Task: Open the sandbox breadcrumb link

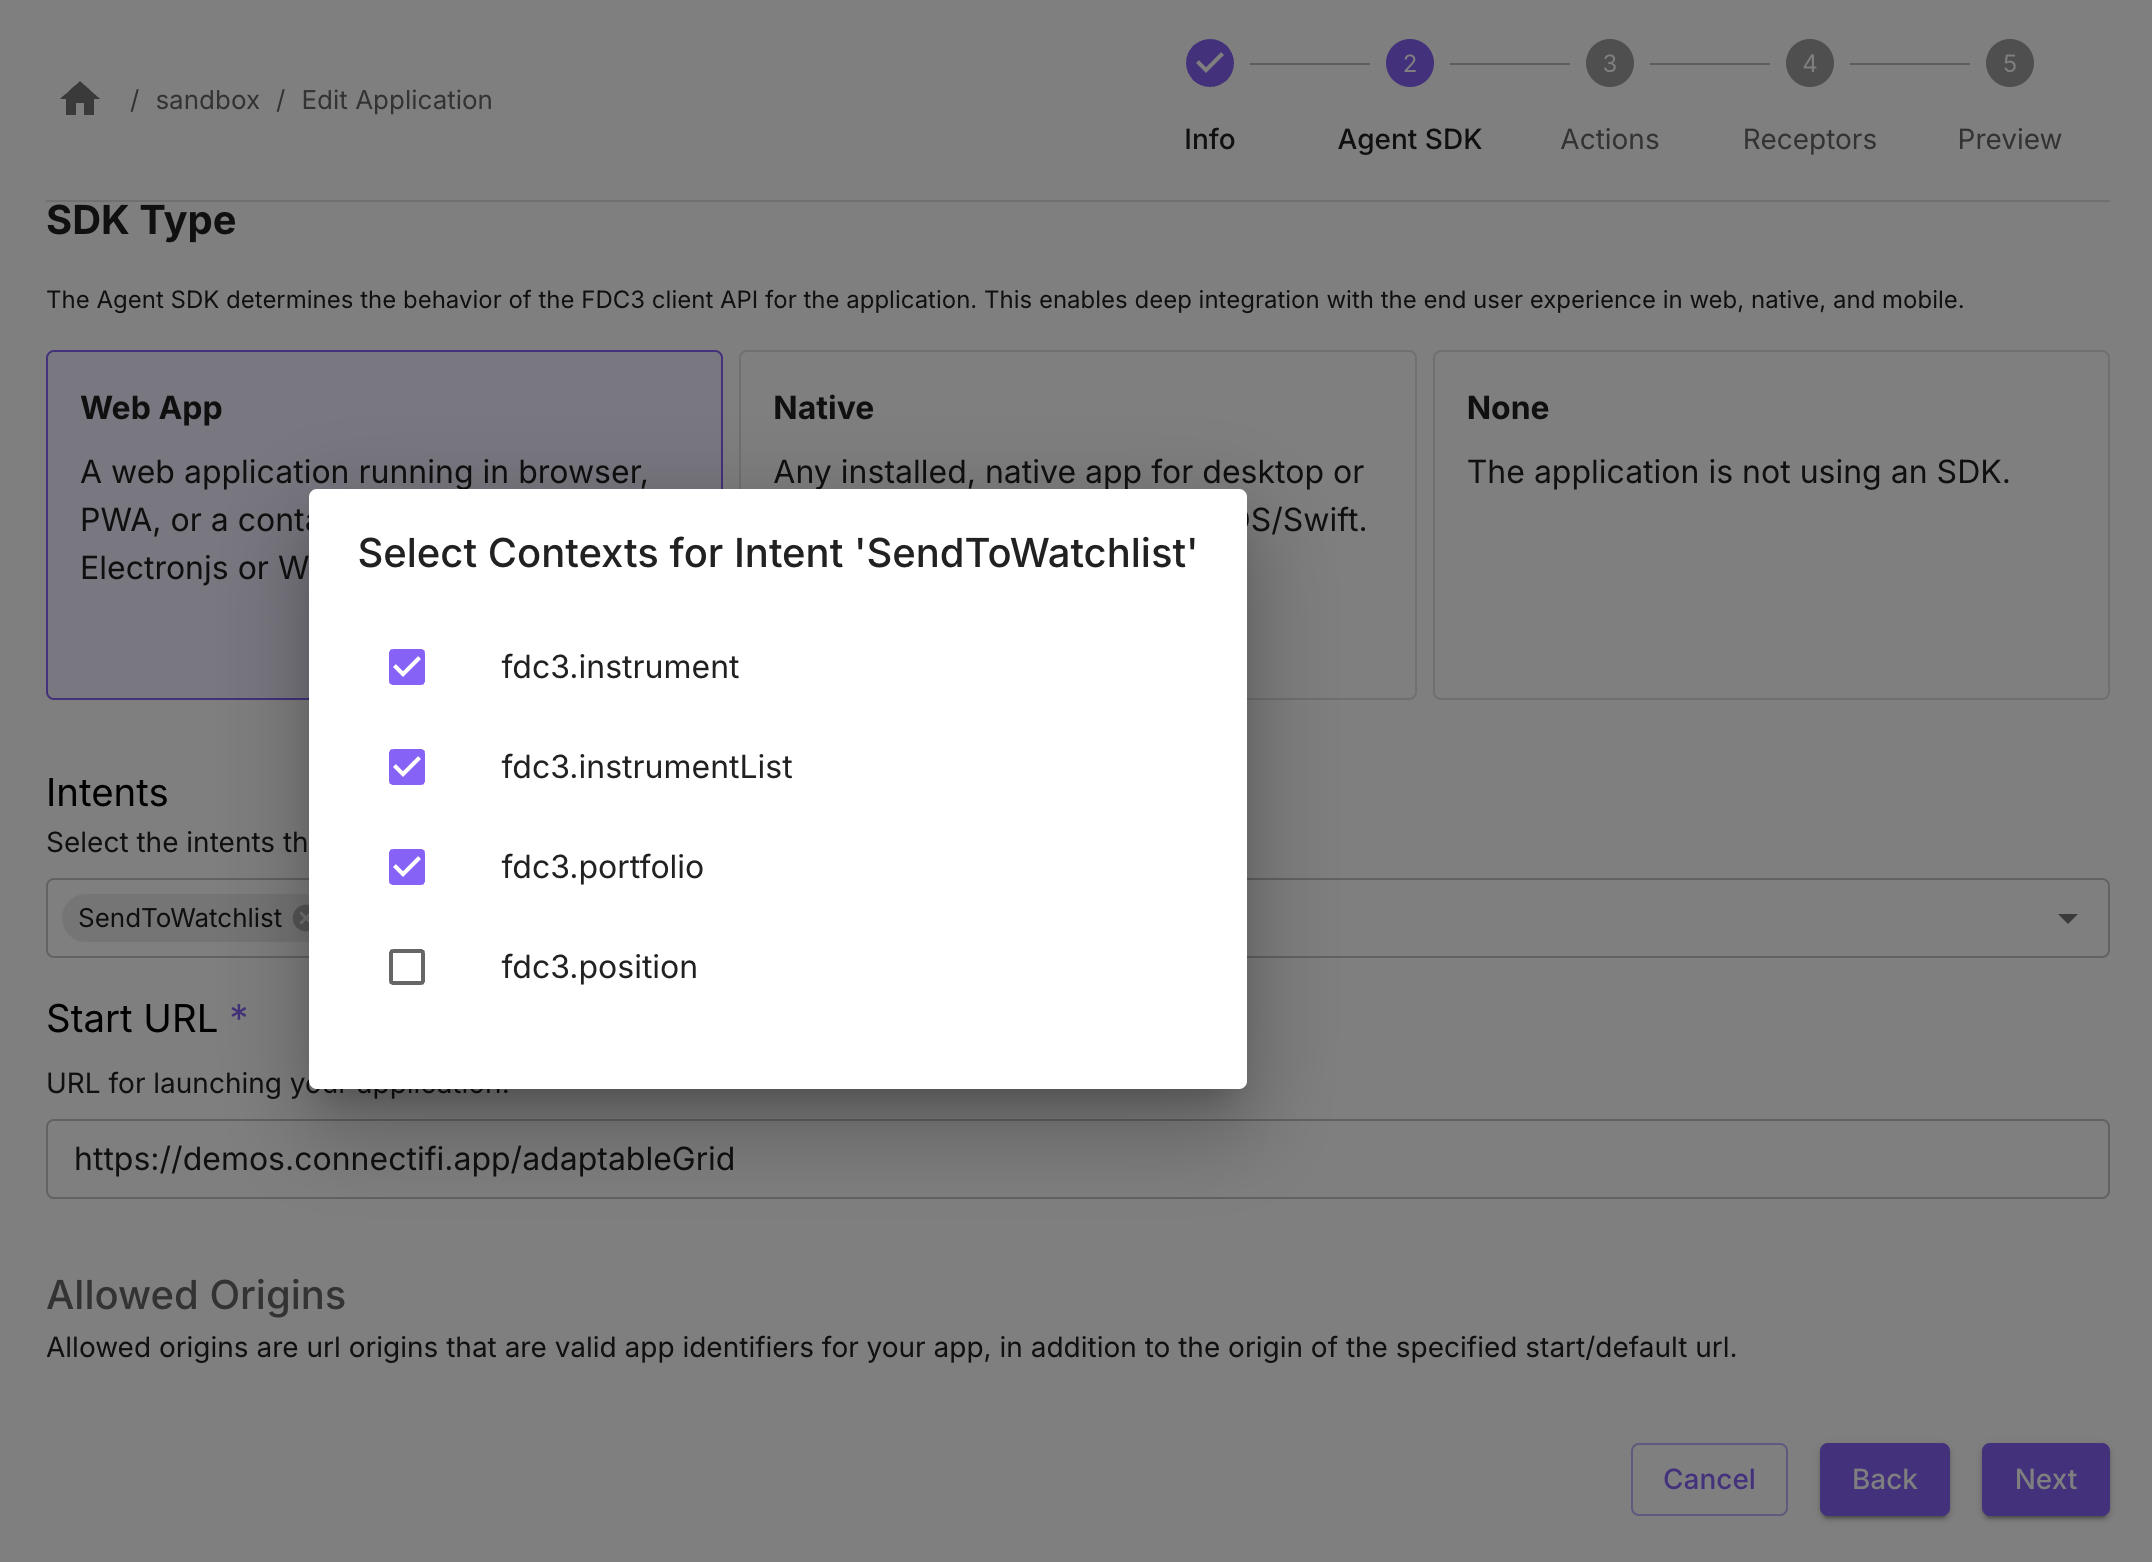Action: coord(207,100)
